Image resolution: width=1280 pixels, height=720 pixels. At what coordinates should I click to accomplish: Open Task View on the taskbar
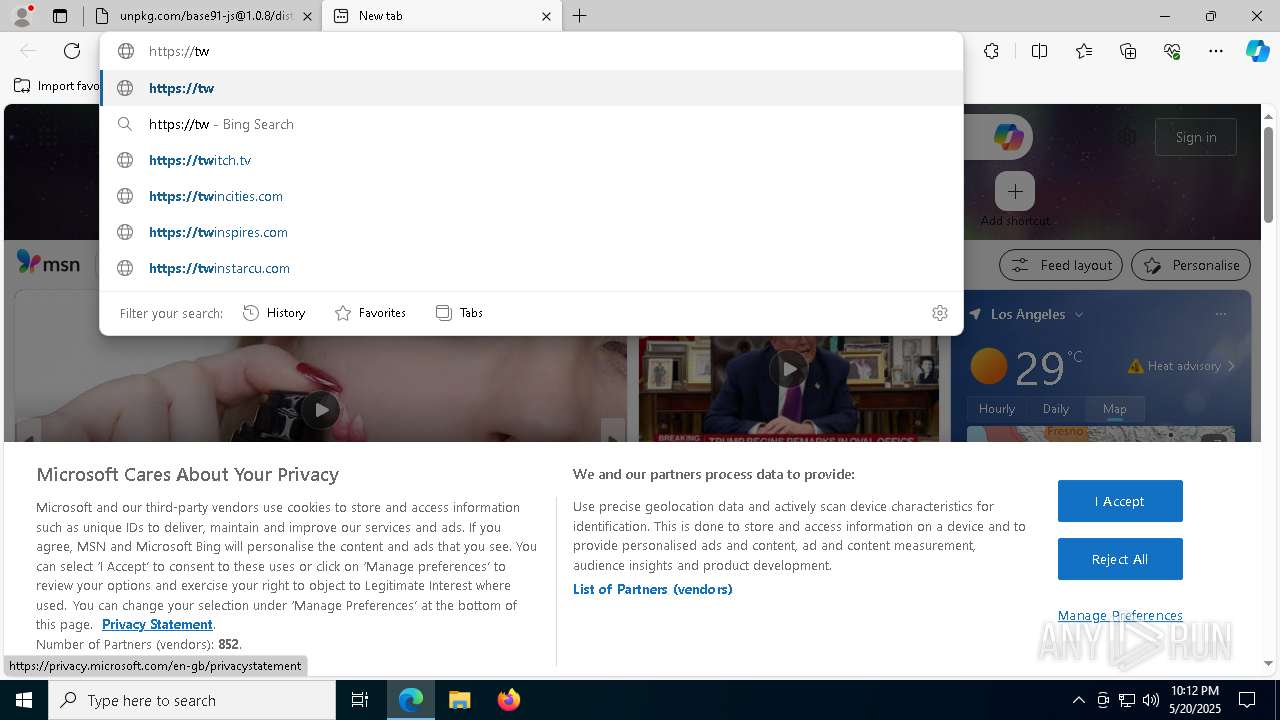(360, 700)
